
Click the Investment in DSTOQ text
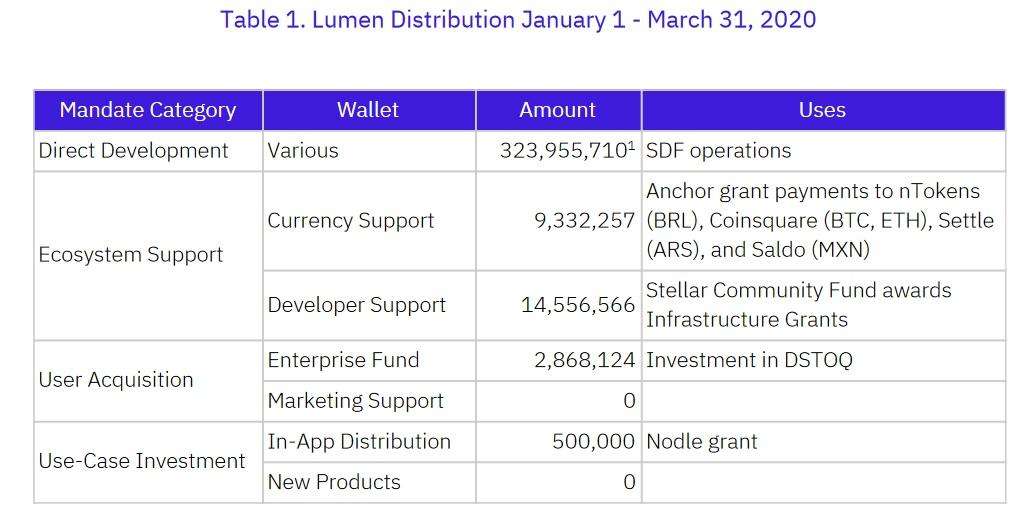[749, 360]
